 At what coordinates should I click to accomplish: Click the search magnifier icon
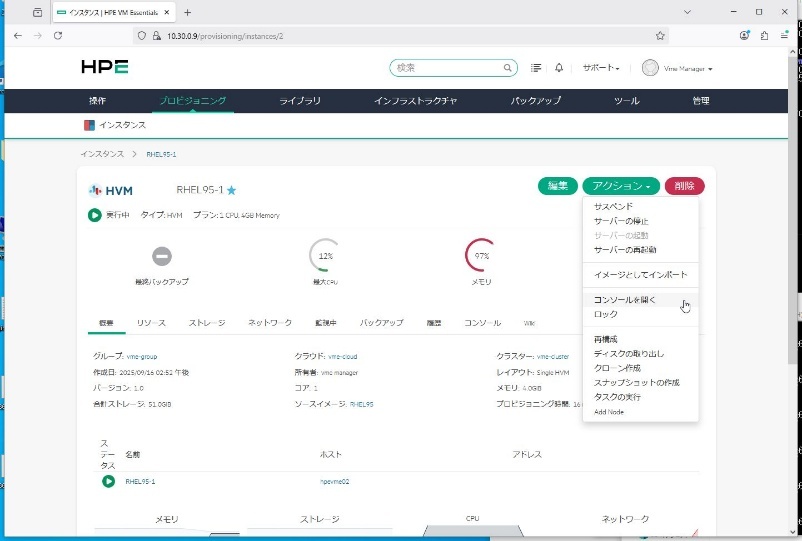[509, 68]
